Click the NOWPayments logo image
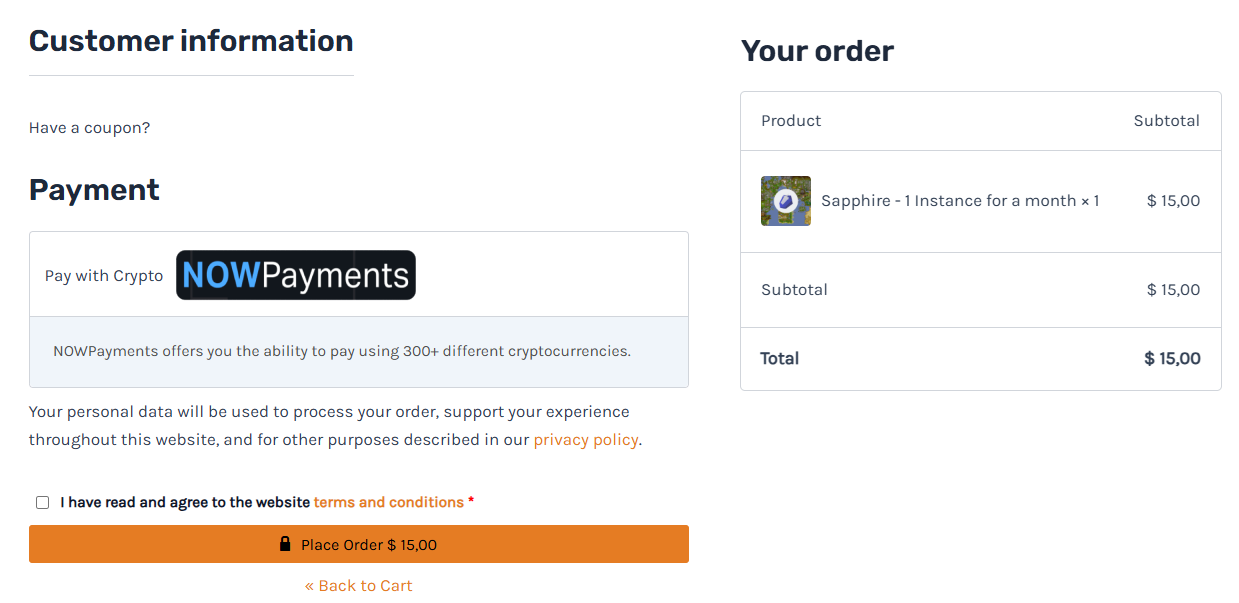The height and width of the screenshot is (603, 1239). (x=296, y=275)
